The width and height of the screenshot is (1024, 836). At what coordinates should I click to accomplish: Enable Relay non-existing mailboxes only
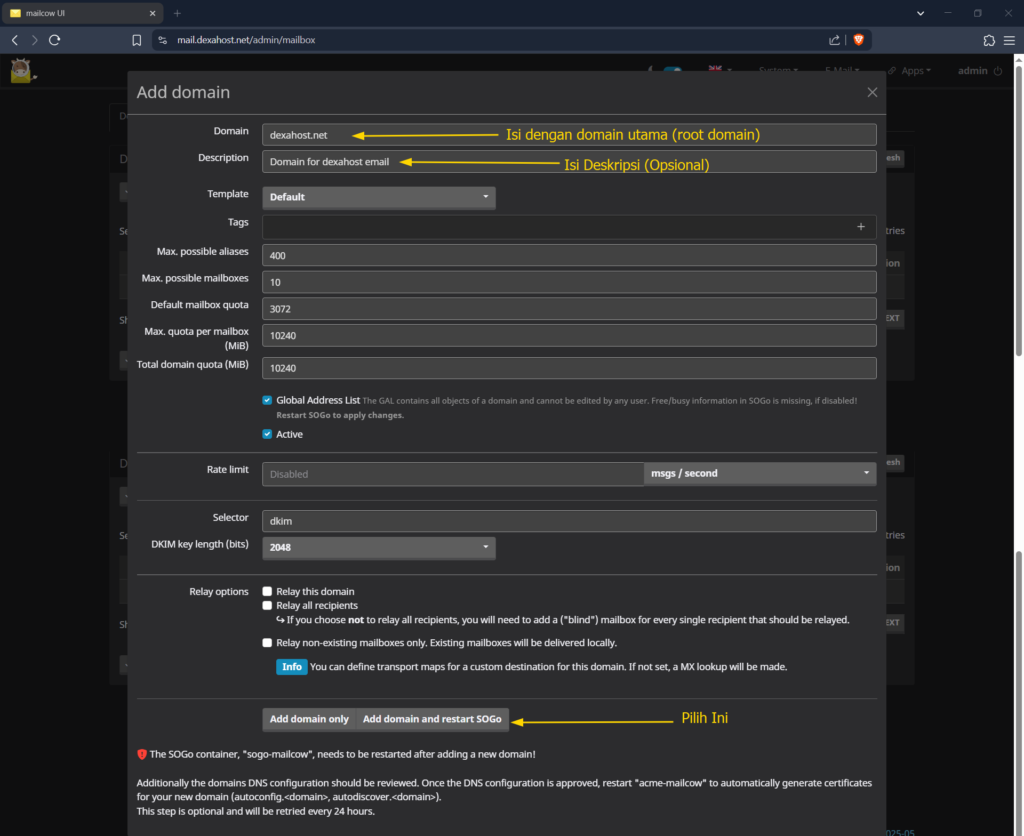click(x=267, y=643)
